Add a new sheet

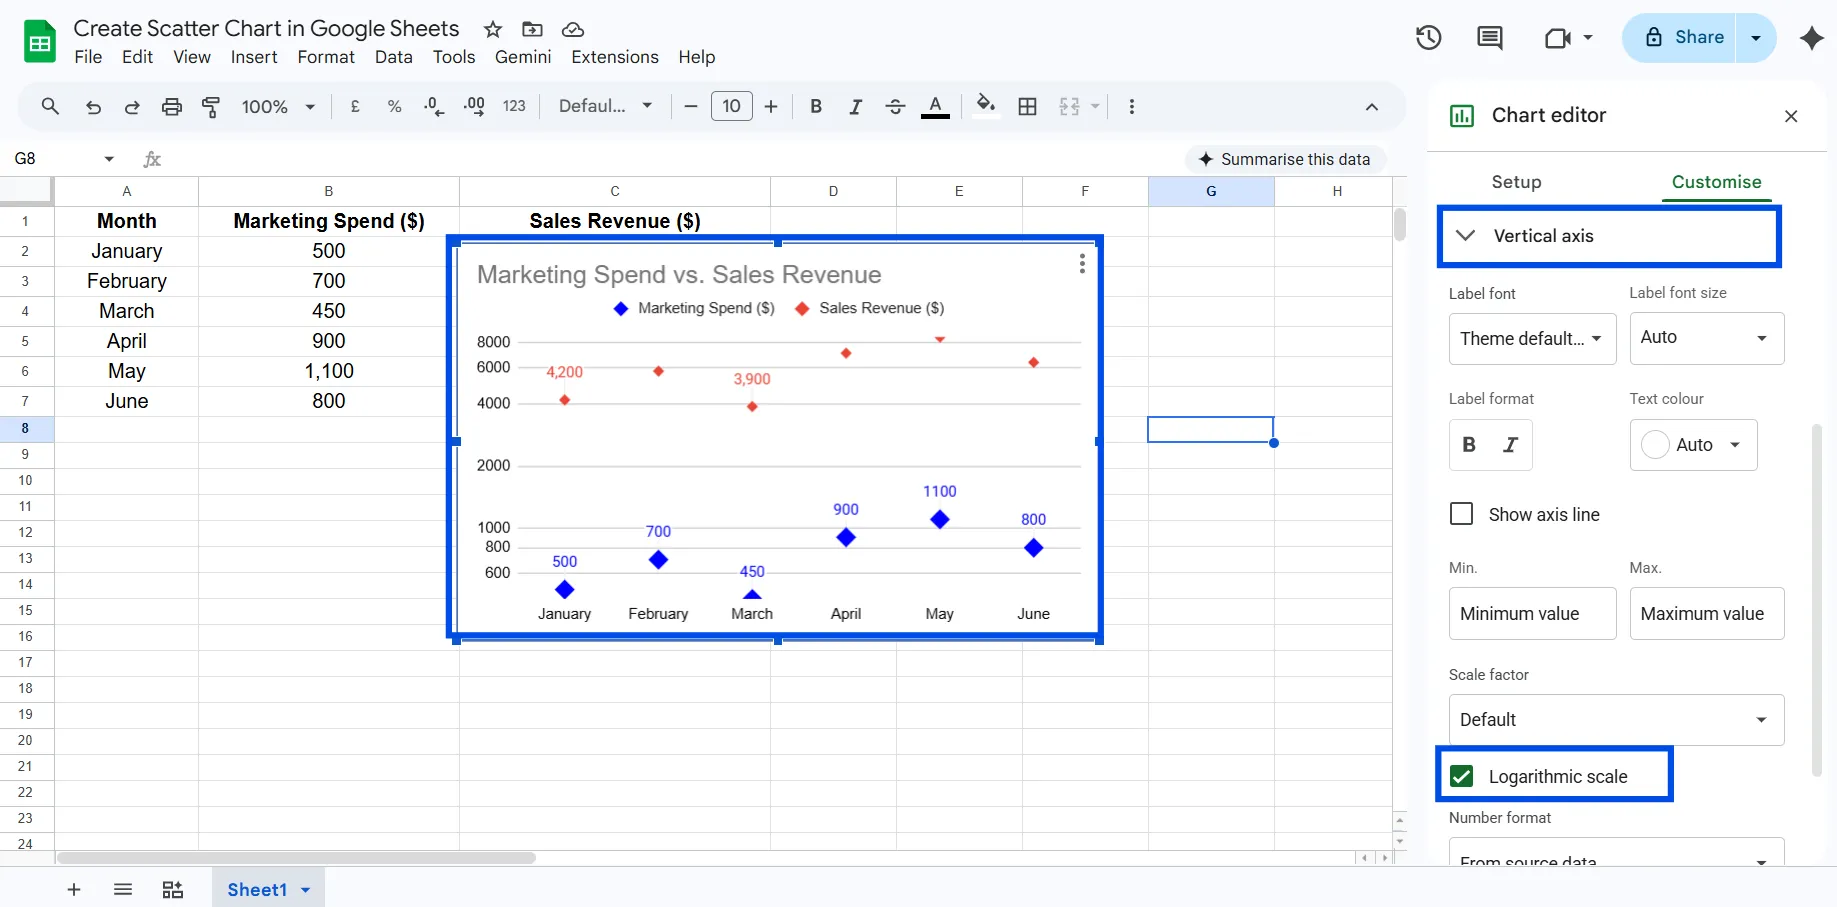pyautogui.click(x=74, y=890)
